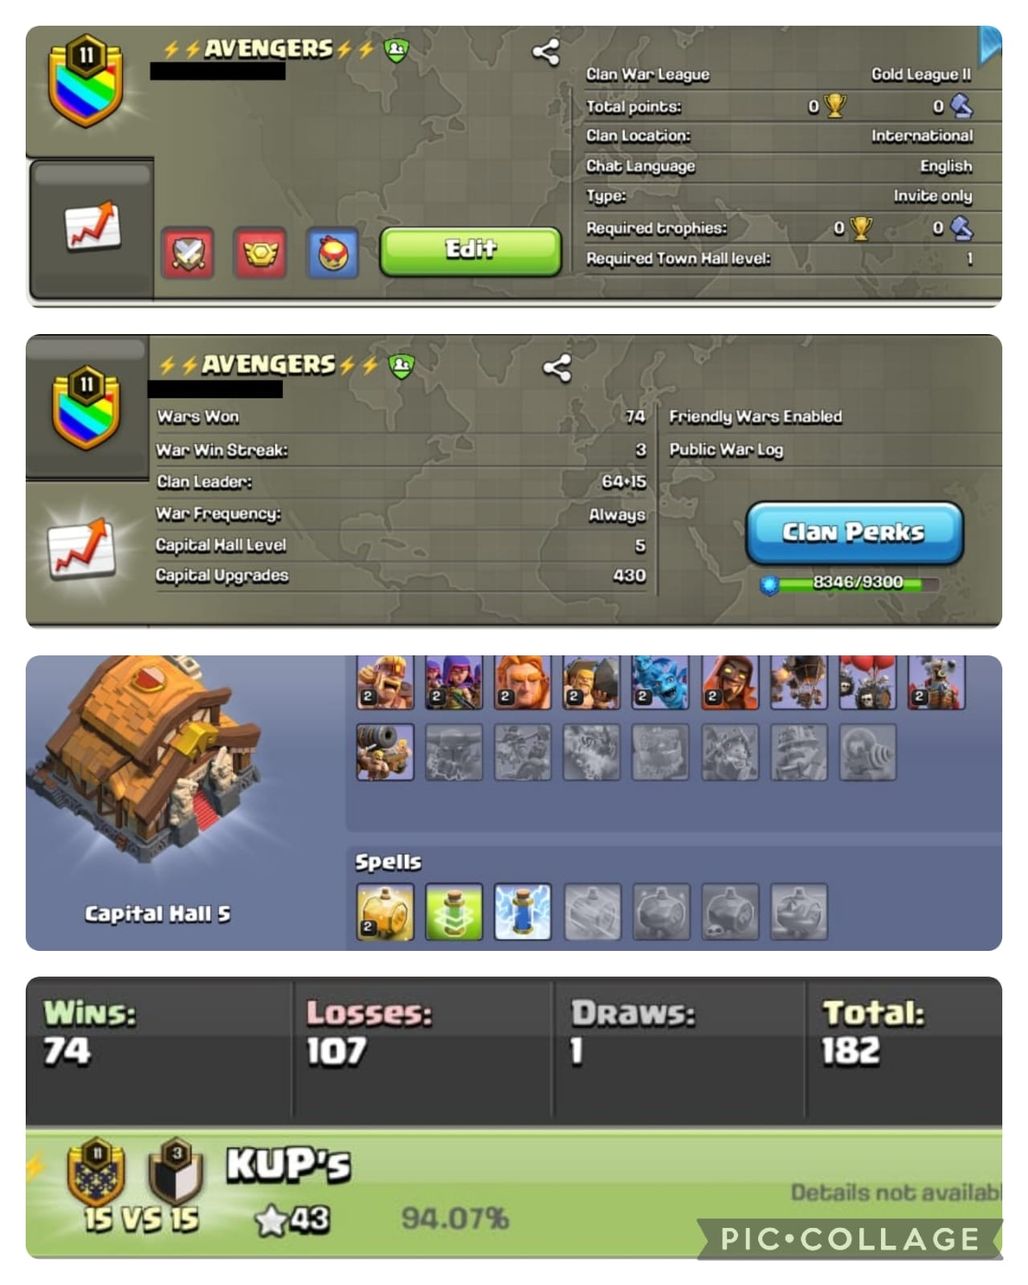The height and width of the screenshot is (1285, 1028).
Task: Open the blue clan games medal icon
Action: [333, 252]
